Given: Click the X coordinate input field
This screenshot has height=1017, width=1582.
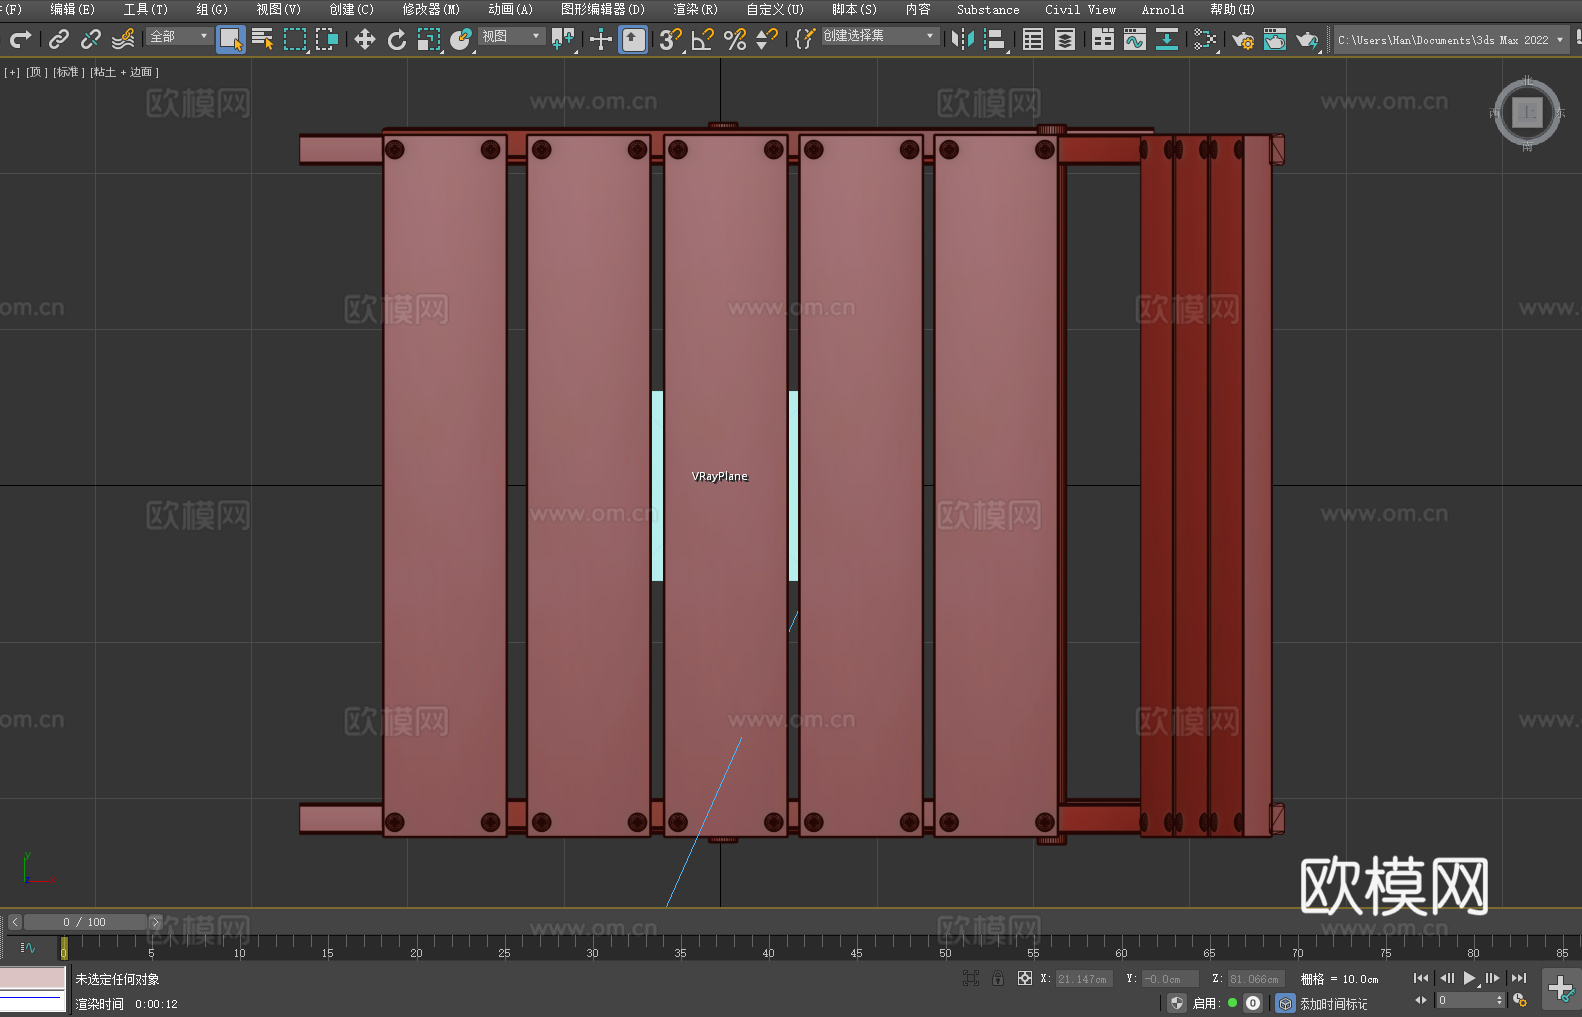Looking at the screenshot, I should coord(1083,979).
